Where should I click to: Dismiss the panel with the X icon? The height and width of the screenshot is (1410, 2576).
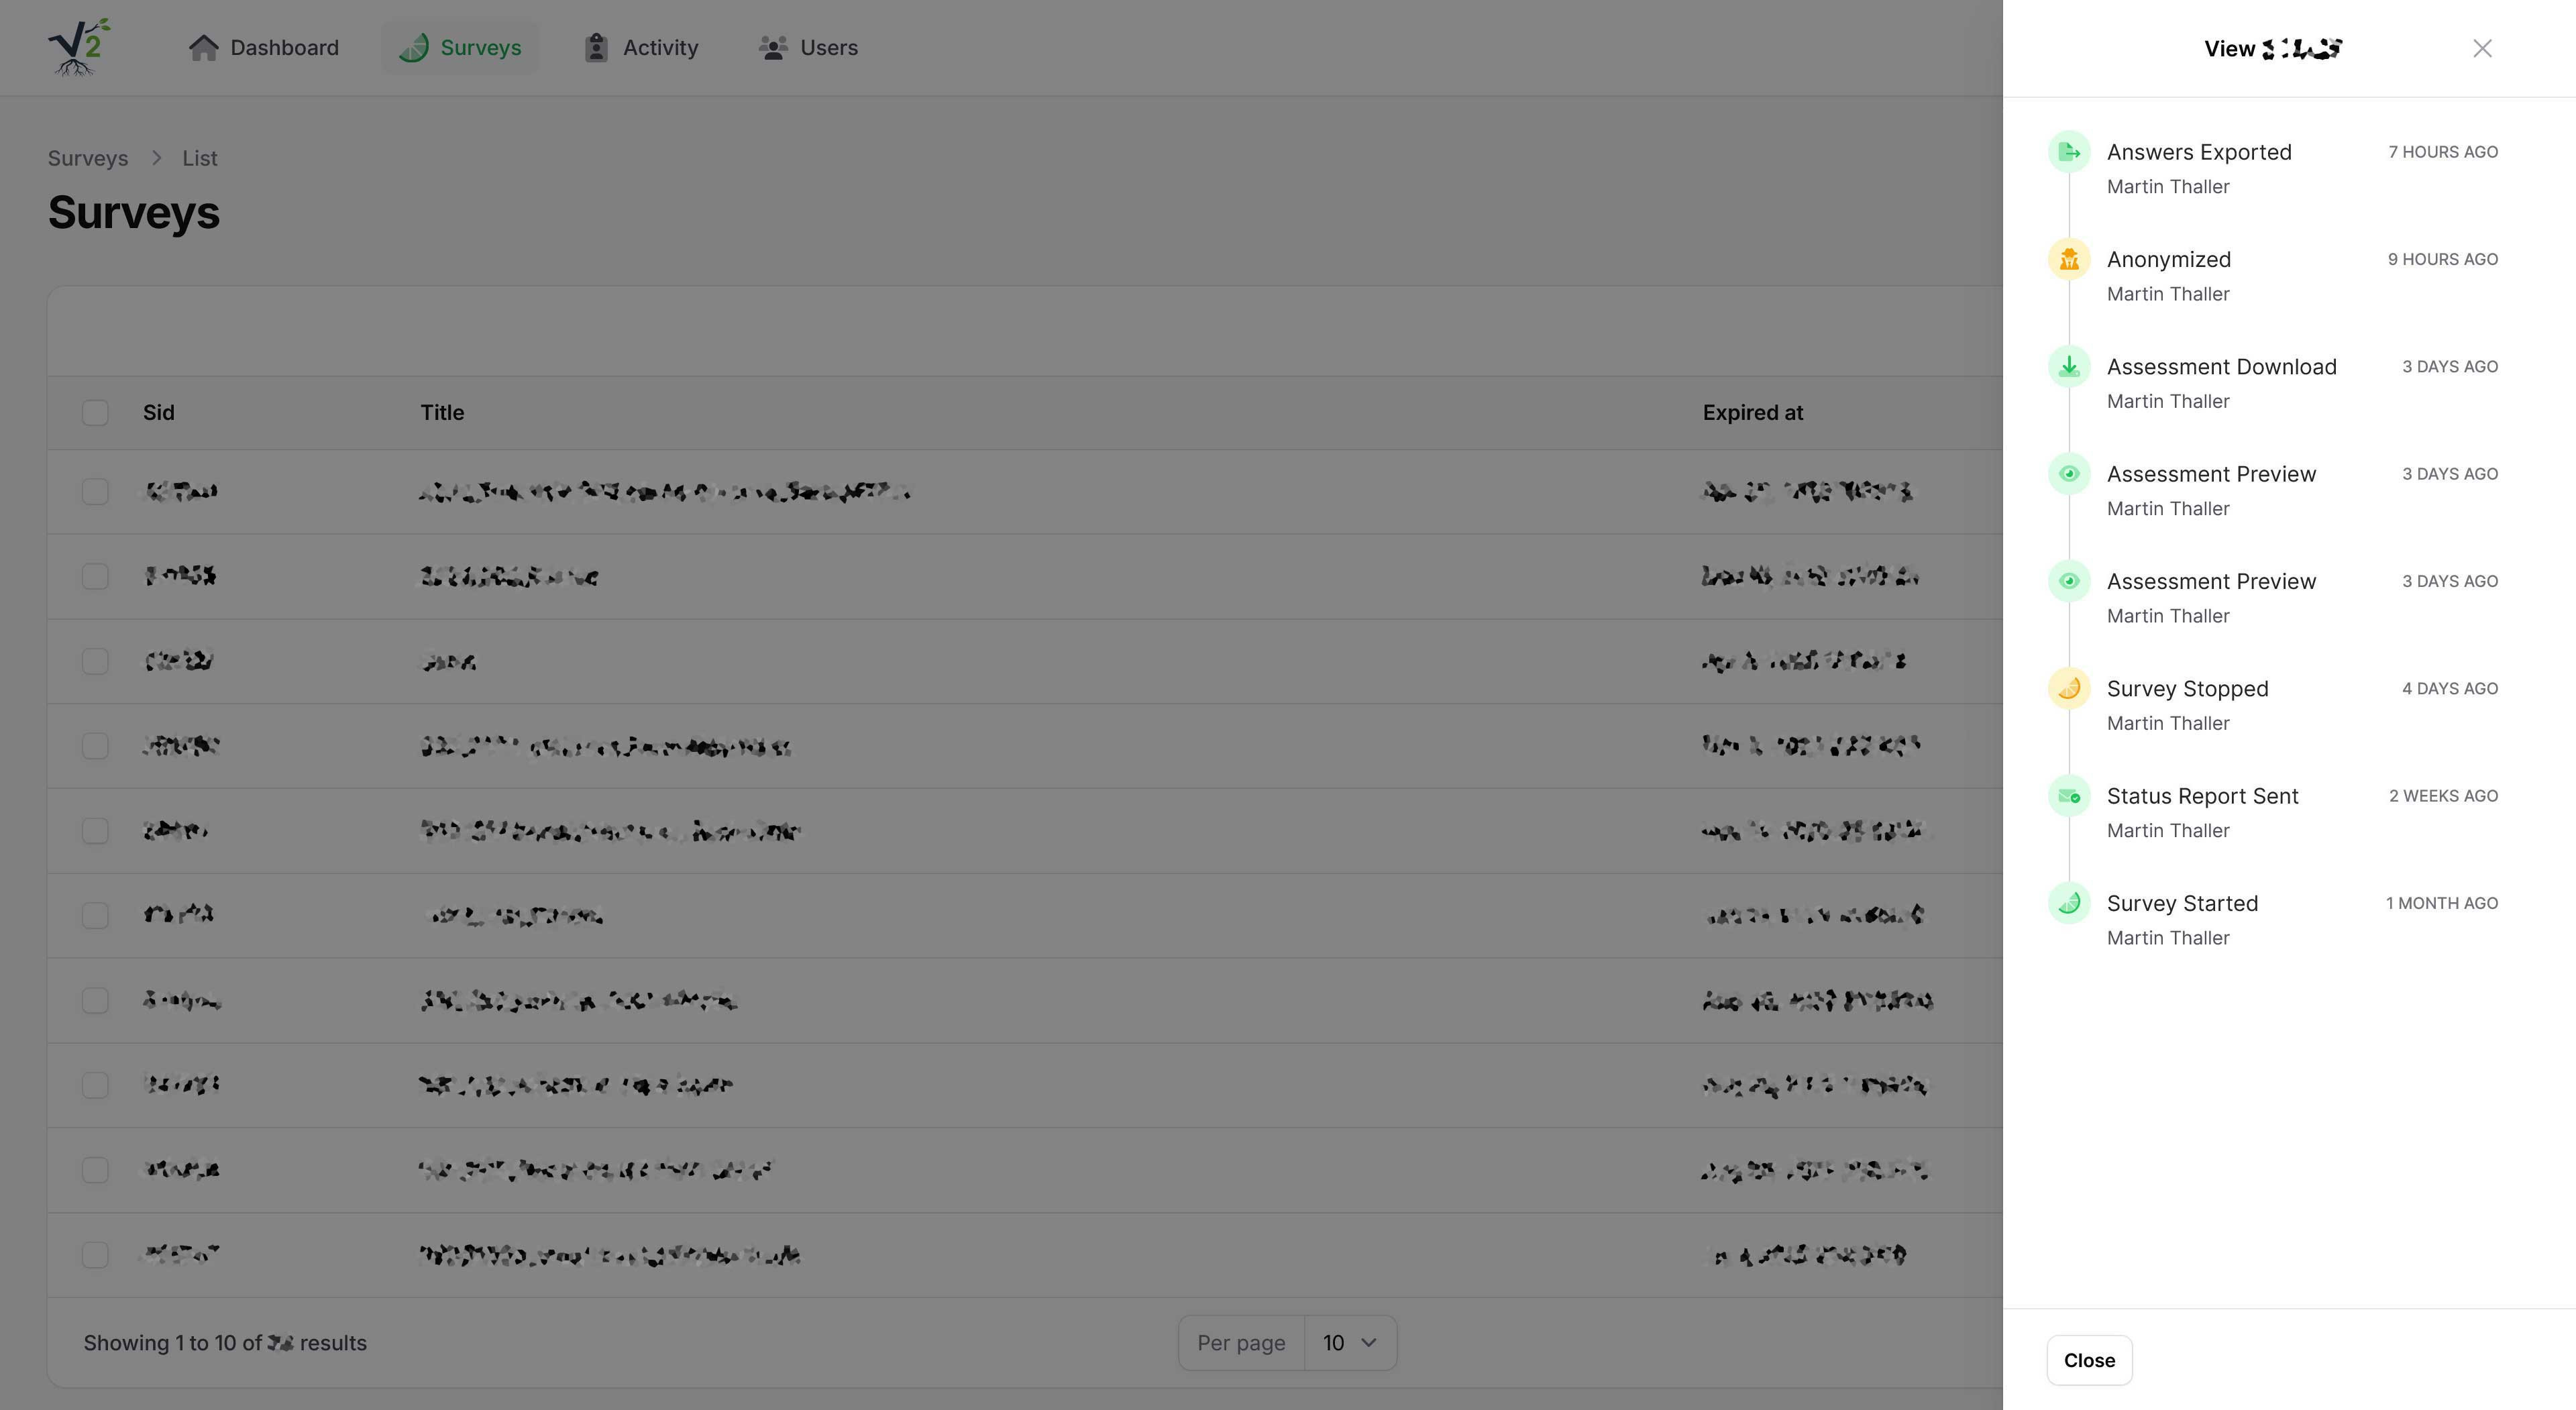tap(2482, 48)
